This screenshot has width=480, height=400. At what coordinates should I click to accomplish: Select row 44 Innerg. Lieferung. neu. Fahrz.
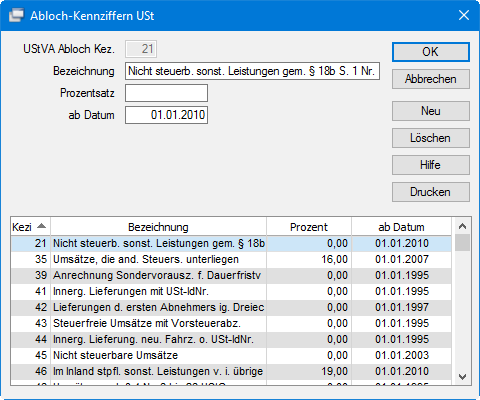(231, 339)
